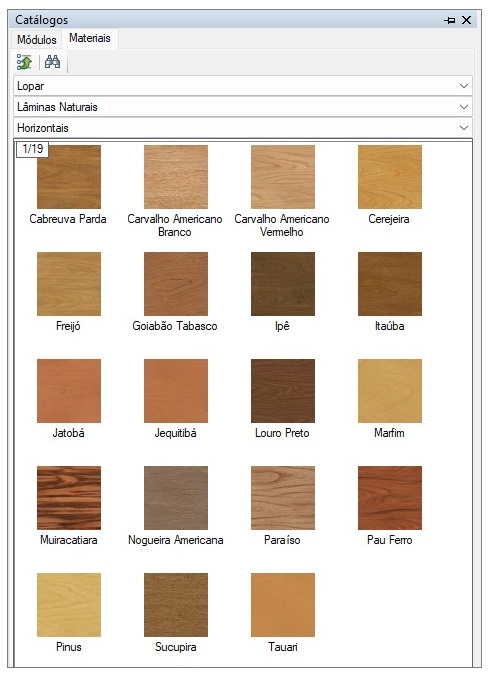The image size is (490, 674).
Task: Select the Cabreuva Parda wood swatch
Action: (x=69, y=177)
